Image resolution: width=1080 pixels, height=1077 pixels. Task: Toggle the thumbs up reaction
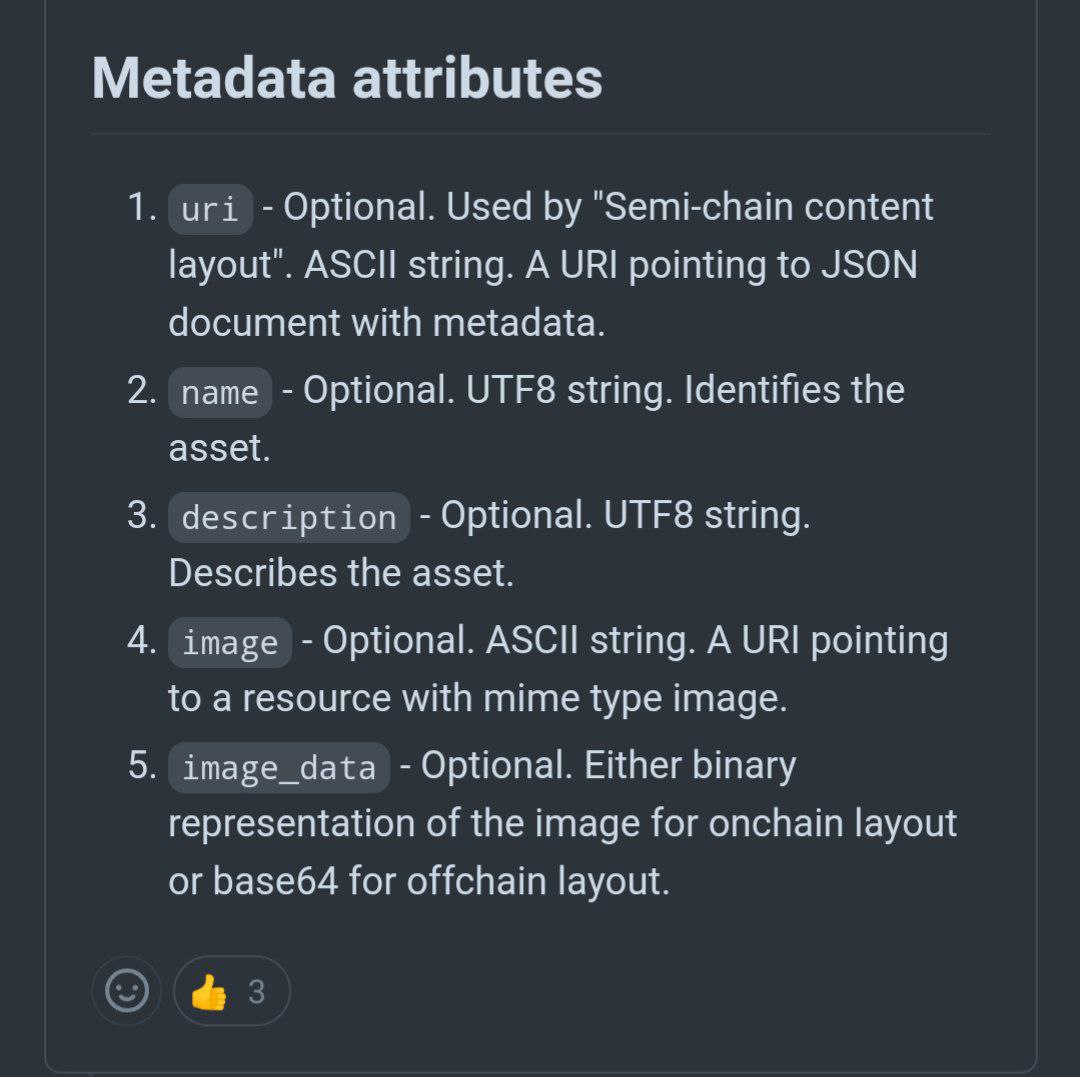pyautogui.click(x=232, y=991)
